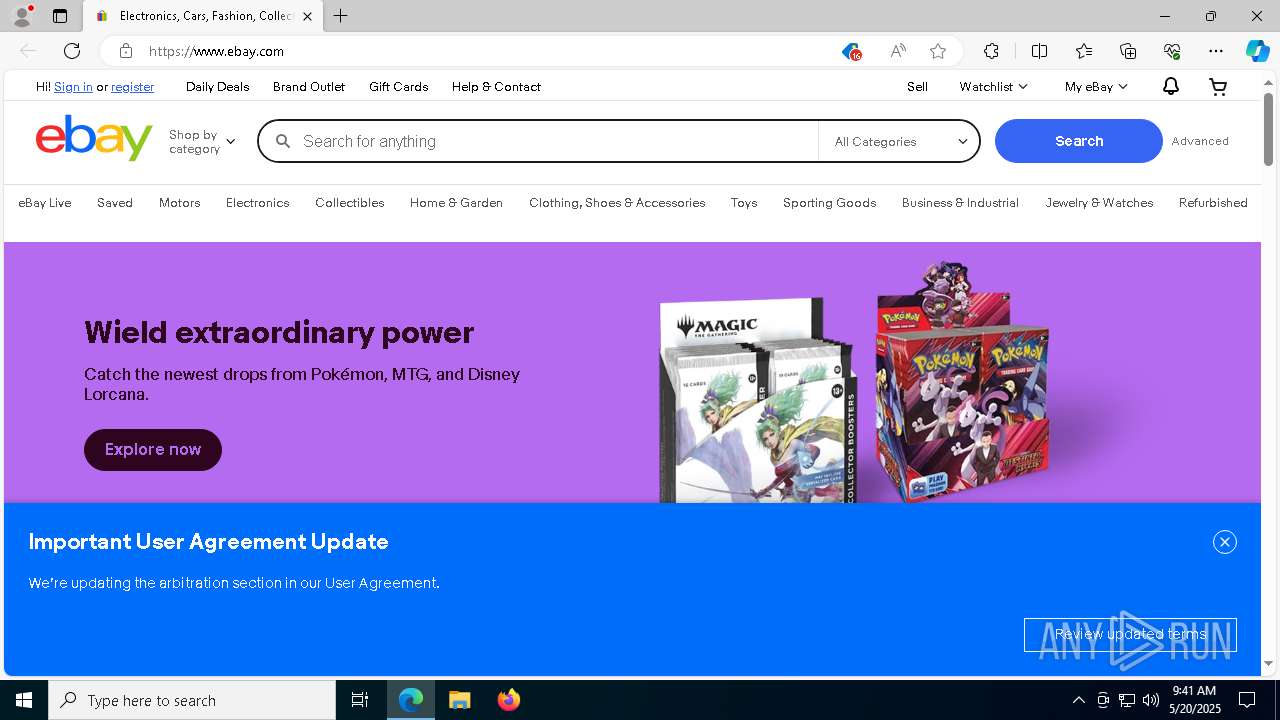The height and width of the screenshot is (720, 1280).
Task: Open the Saved category tab
Action: 115,203
